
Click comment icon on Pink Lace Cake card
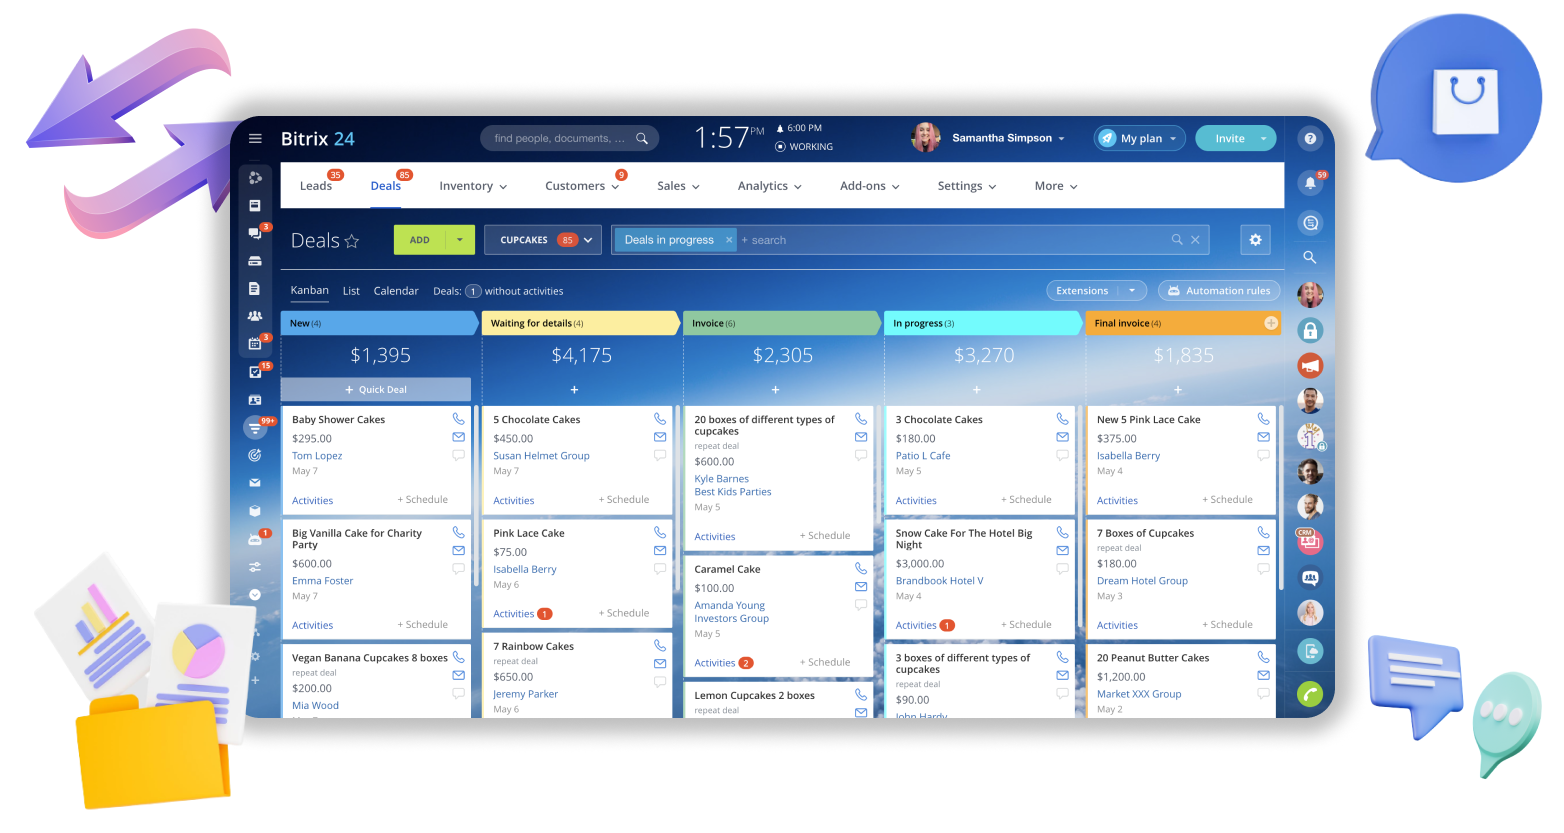[x=660, y=568]
